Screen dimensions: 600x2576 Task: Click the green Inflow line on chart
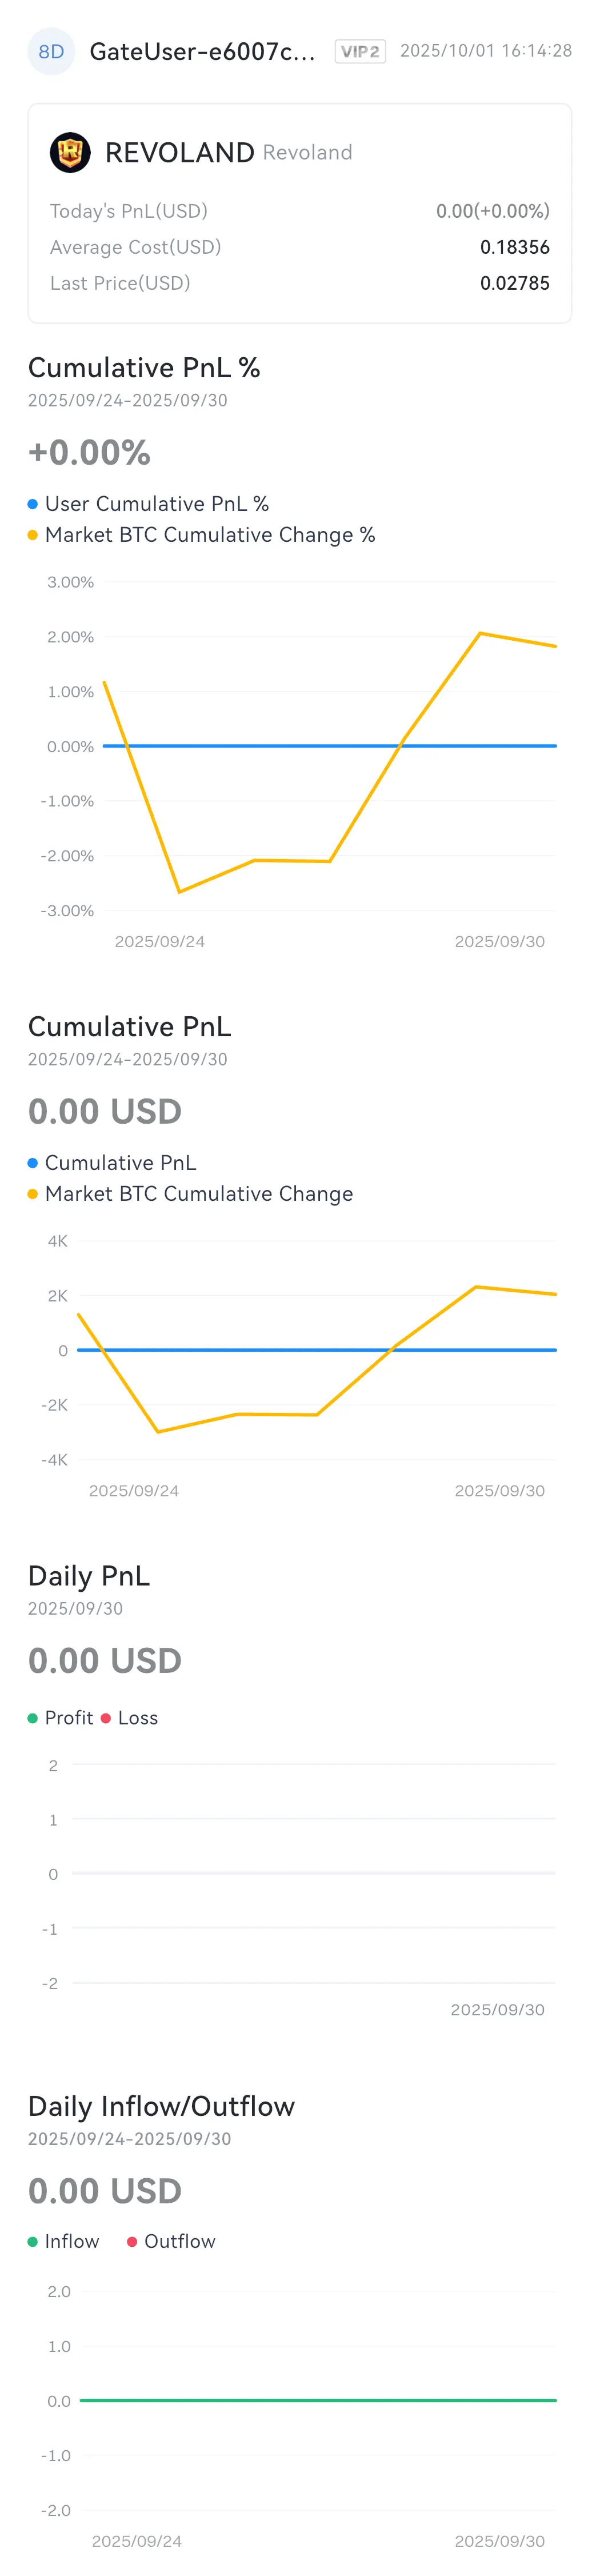click(318, 2400)
